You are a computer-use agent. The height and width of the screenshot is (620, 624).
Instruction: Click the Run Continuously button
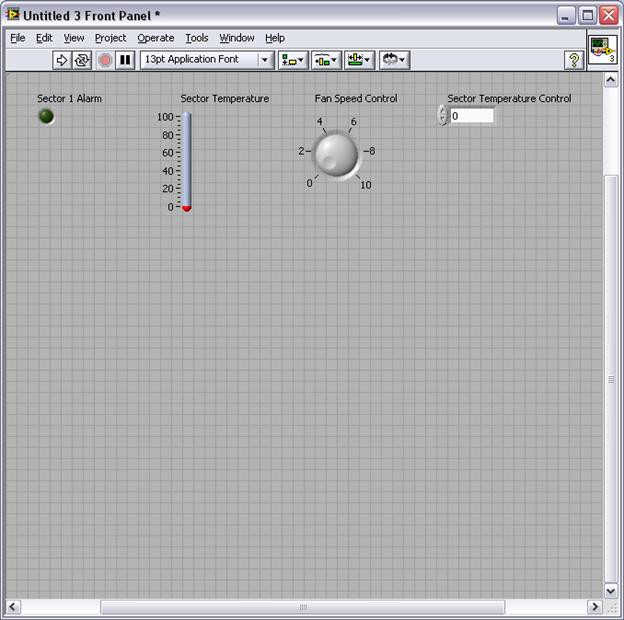pyautogui.click(x=82, y=60)
